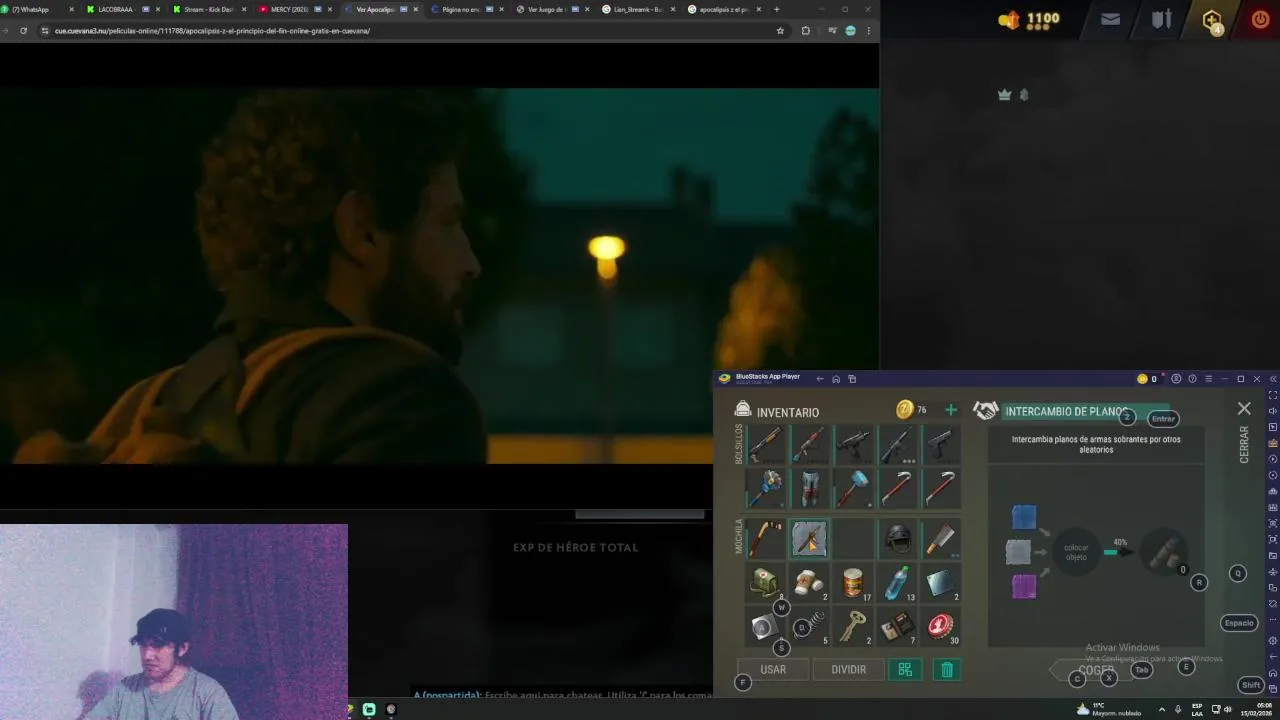The height and width of the screenshot is (720, 1280).
Task: Open BlueStacks hamburger menu
Action: click(1208, 379)
